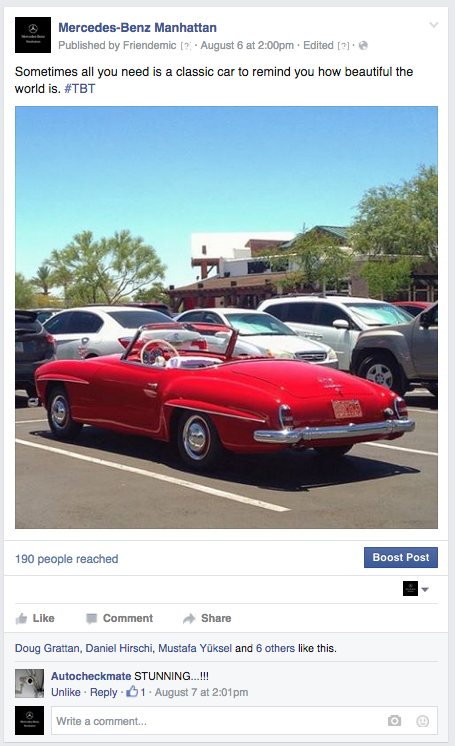Click the Comment speech bubble action
Screen dimensions: 455x746
coord(119,618)
